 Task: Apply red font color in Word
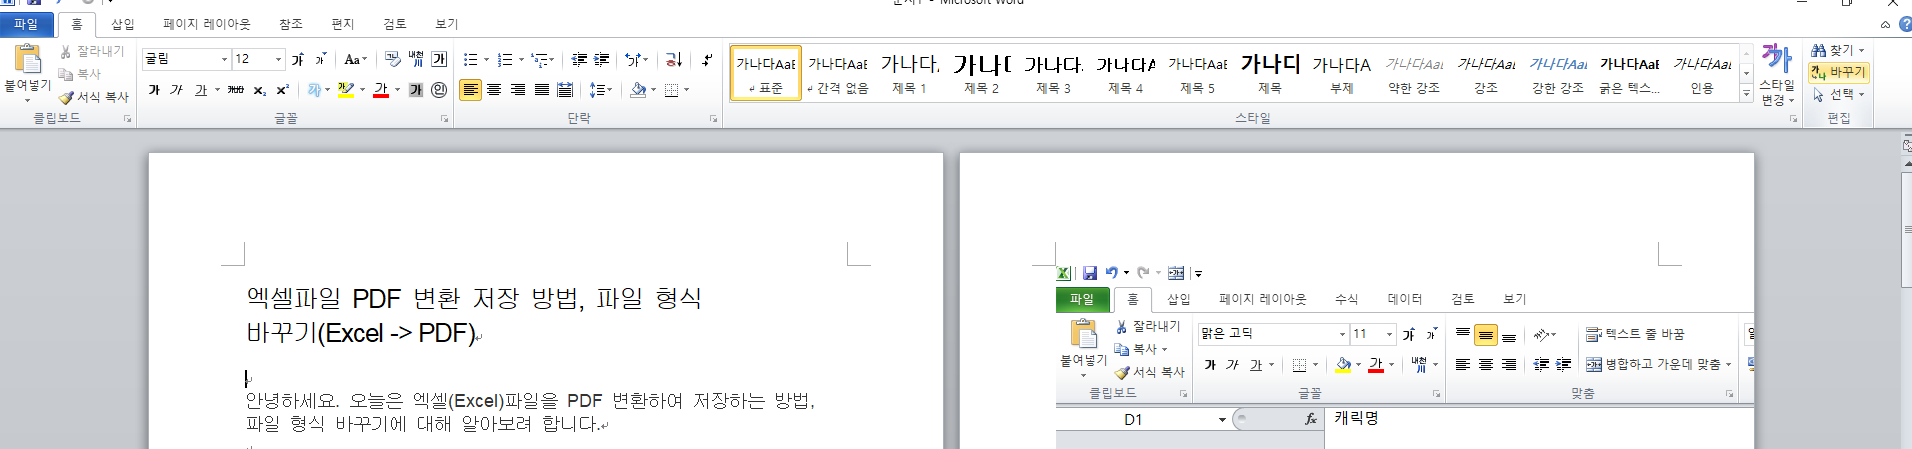pyautogui.click(x=381, y=90)
